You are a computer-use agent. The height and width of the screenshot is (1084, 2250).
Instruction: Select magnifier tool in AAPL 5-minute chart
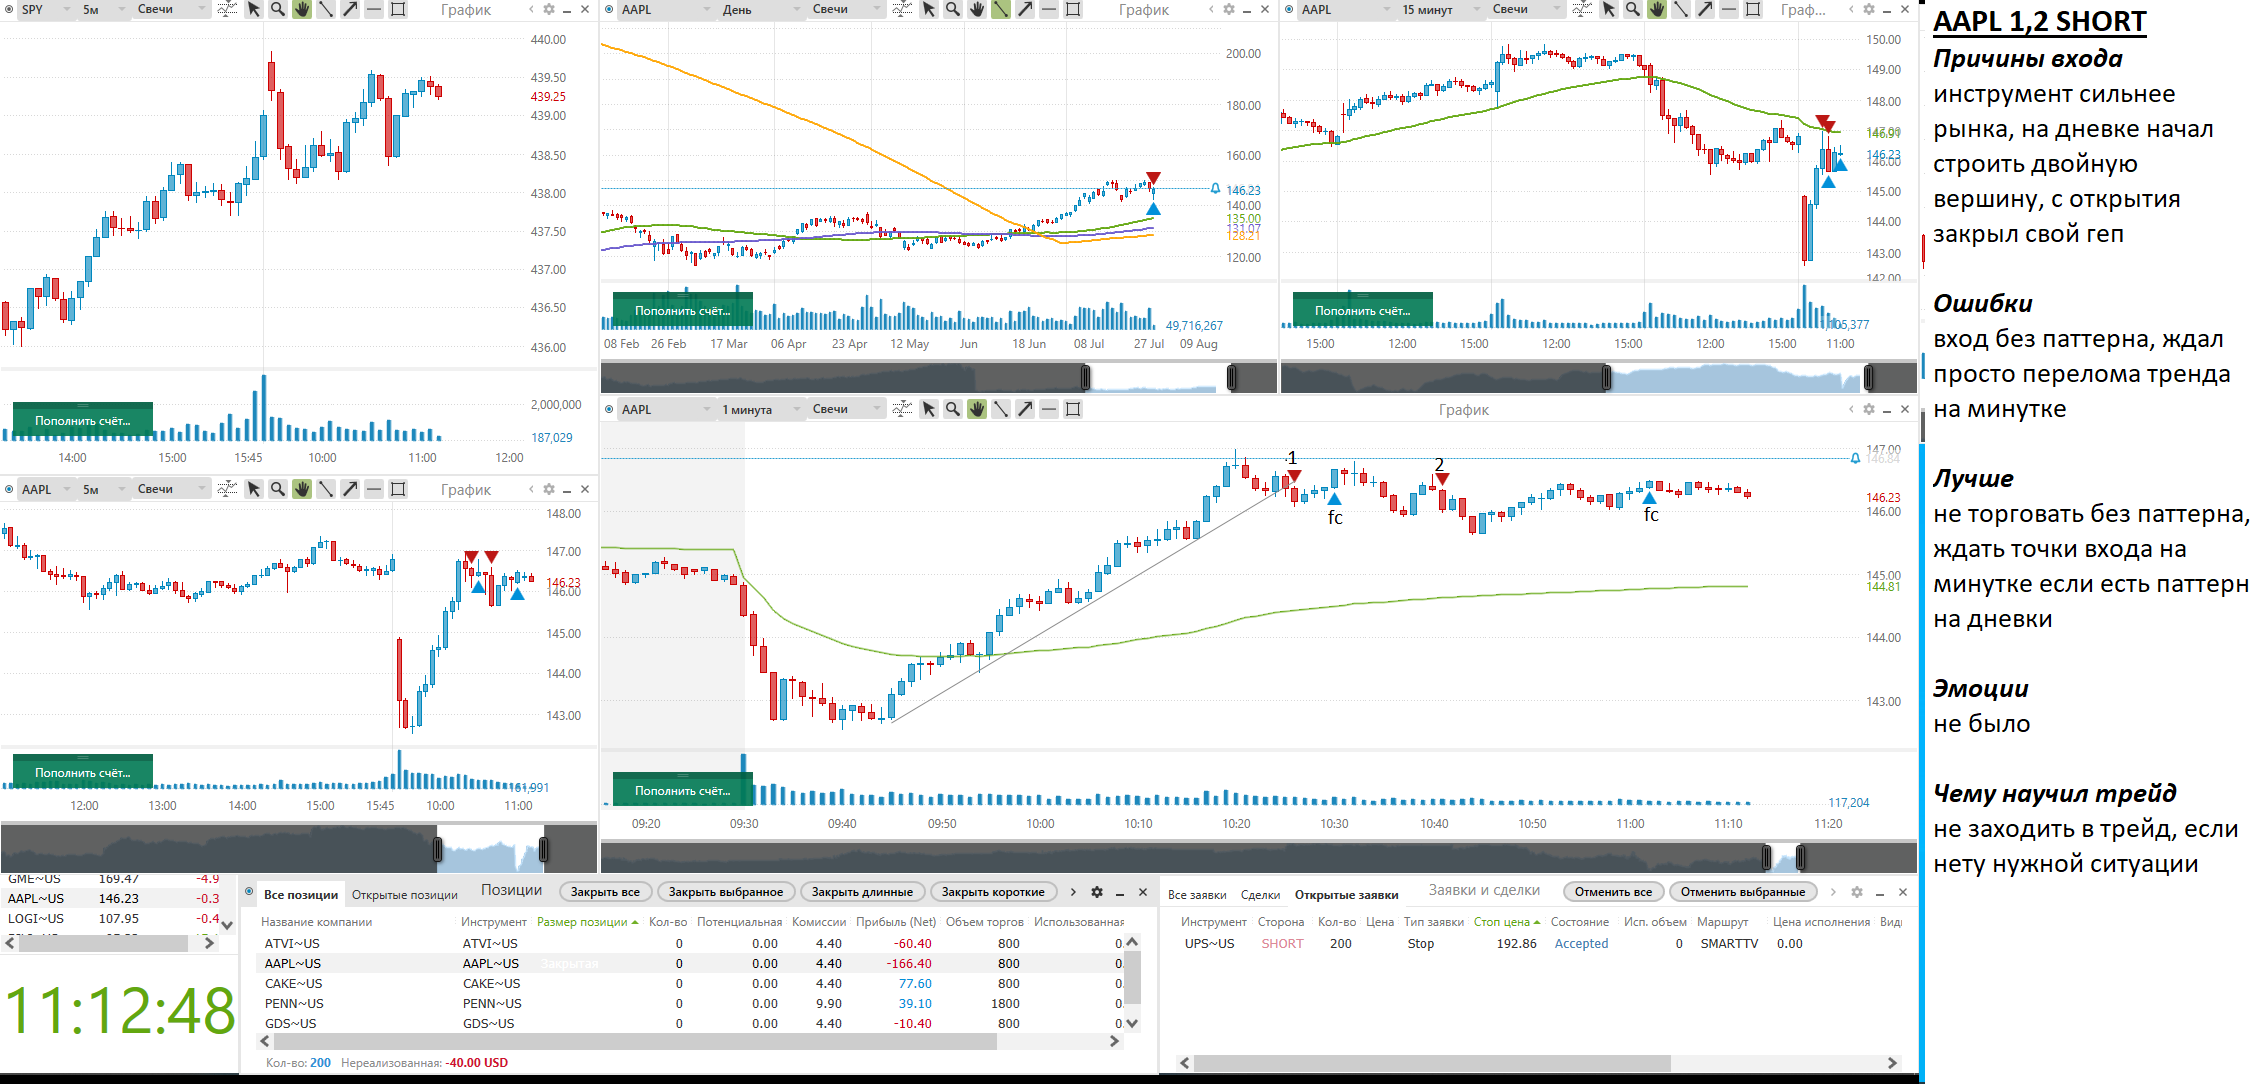(278, 489)
